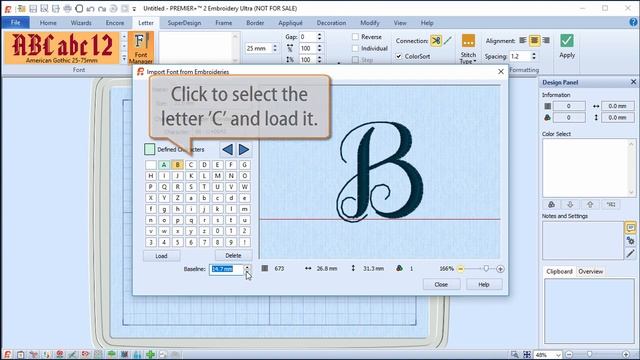The width and height of the screenshot is (640, 360).
Task: Expand the font gallery dropdown
Action: 124,59
